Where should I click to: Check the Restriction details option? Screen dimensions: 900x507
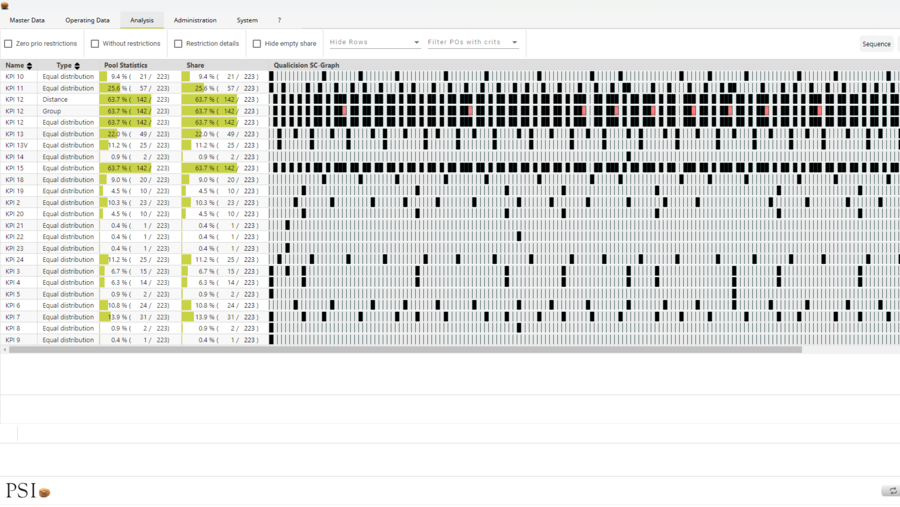point(178,44)
